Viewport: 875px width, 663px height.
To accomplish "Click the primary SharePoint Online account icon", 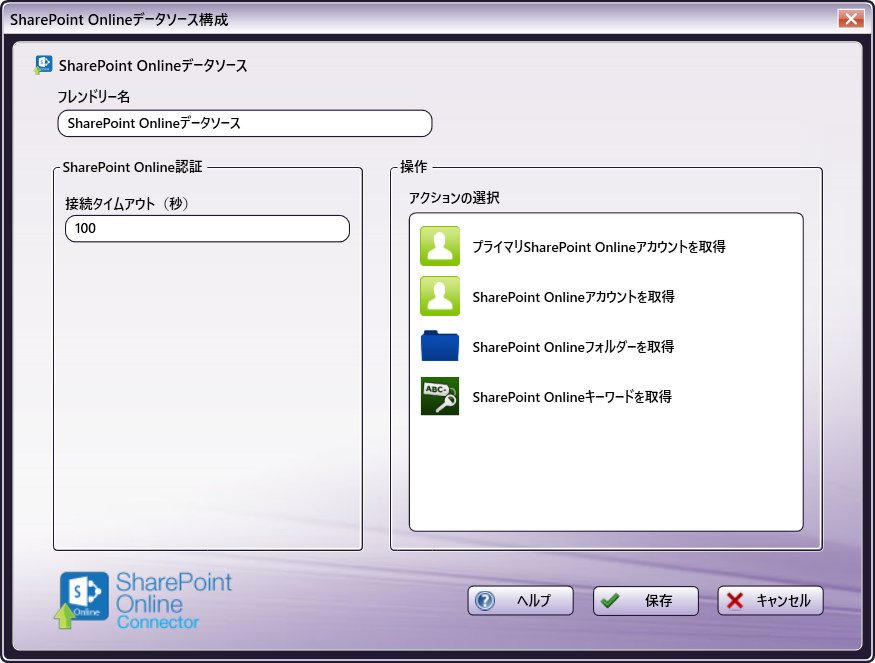I will 440,246.
